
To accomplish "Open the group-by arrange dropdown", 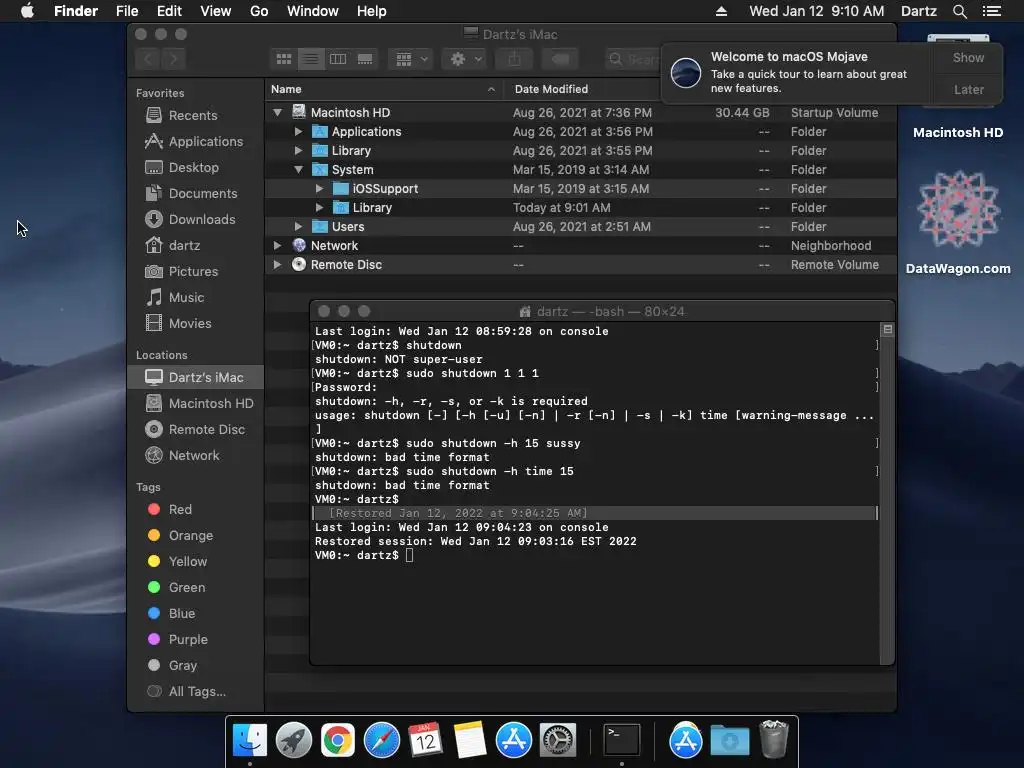I will (x=411, y=59).
